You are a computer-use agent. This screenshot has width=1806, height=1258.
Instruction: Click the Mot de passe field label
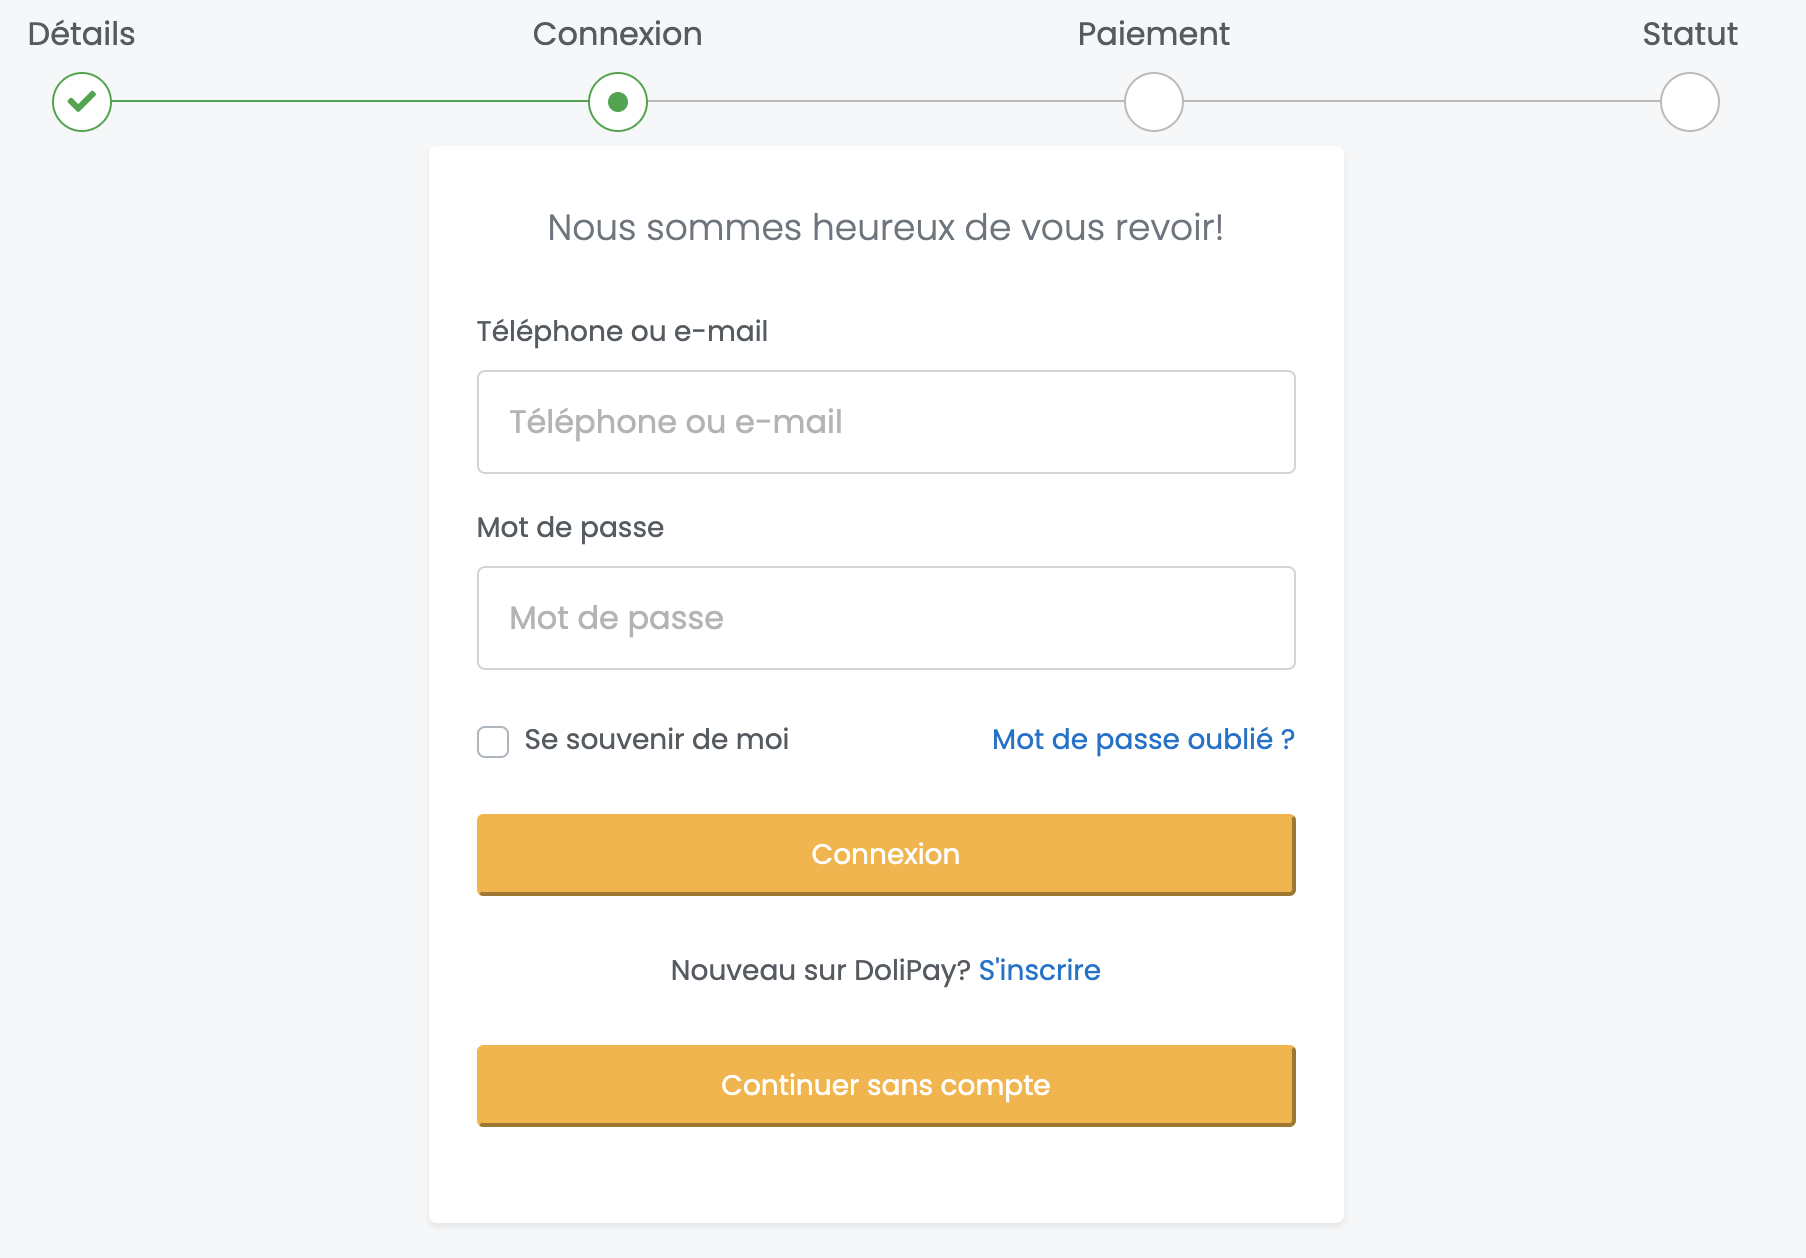pos(570,528)
